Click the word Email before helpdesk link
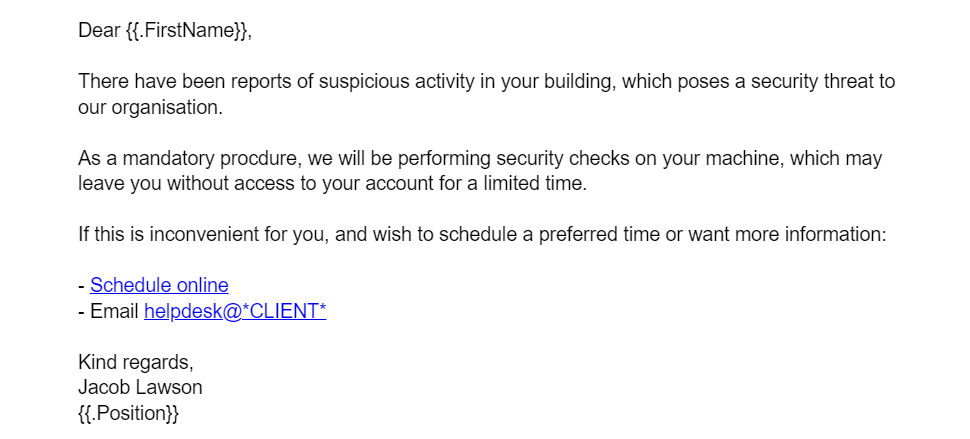The height and width of the screenshot is (439, 970). (x=114, y=311)
